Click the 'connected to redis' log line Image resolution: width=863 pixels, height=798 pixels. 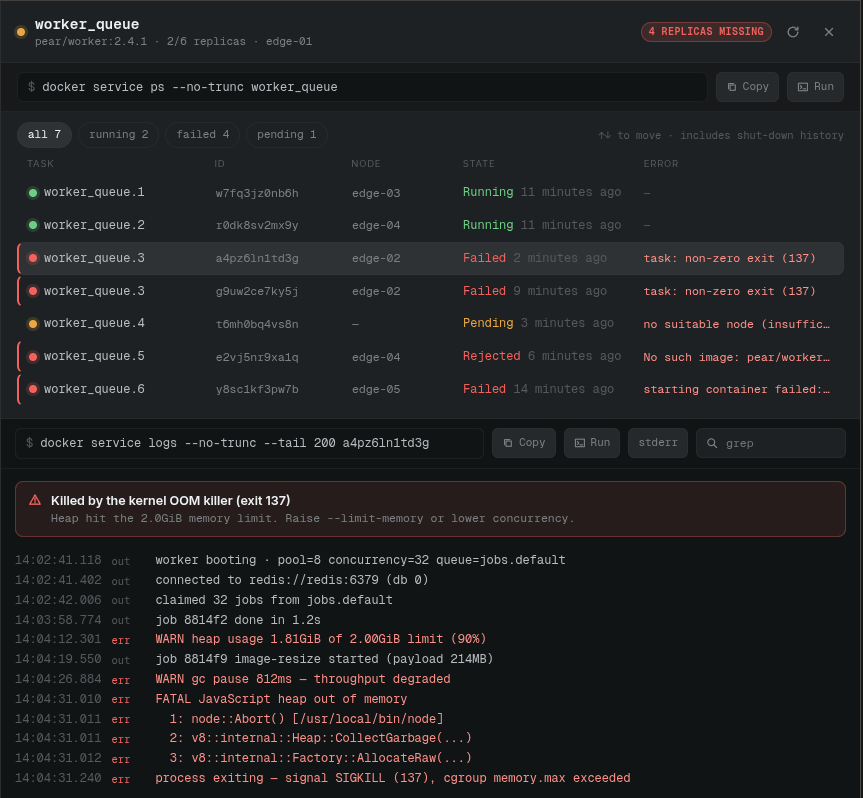(292, 580)
